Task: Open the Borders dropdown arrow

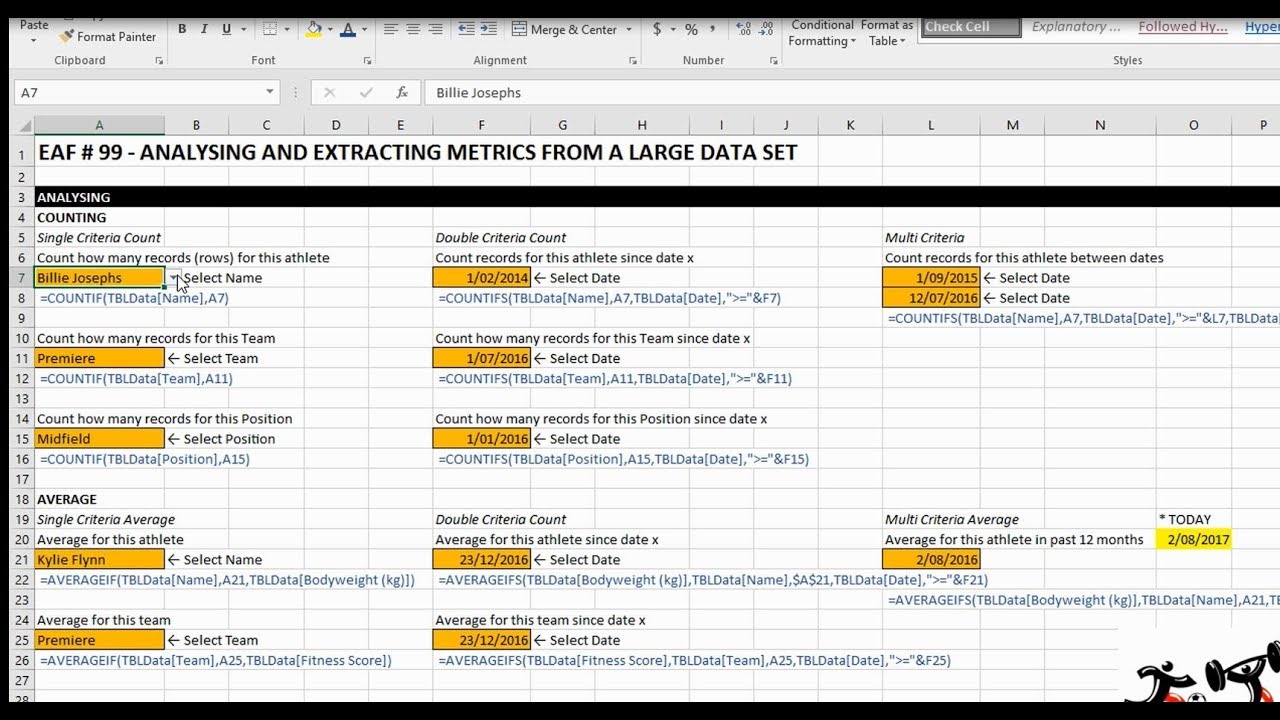Action: [285, 30]
